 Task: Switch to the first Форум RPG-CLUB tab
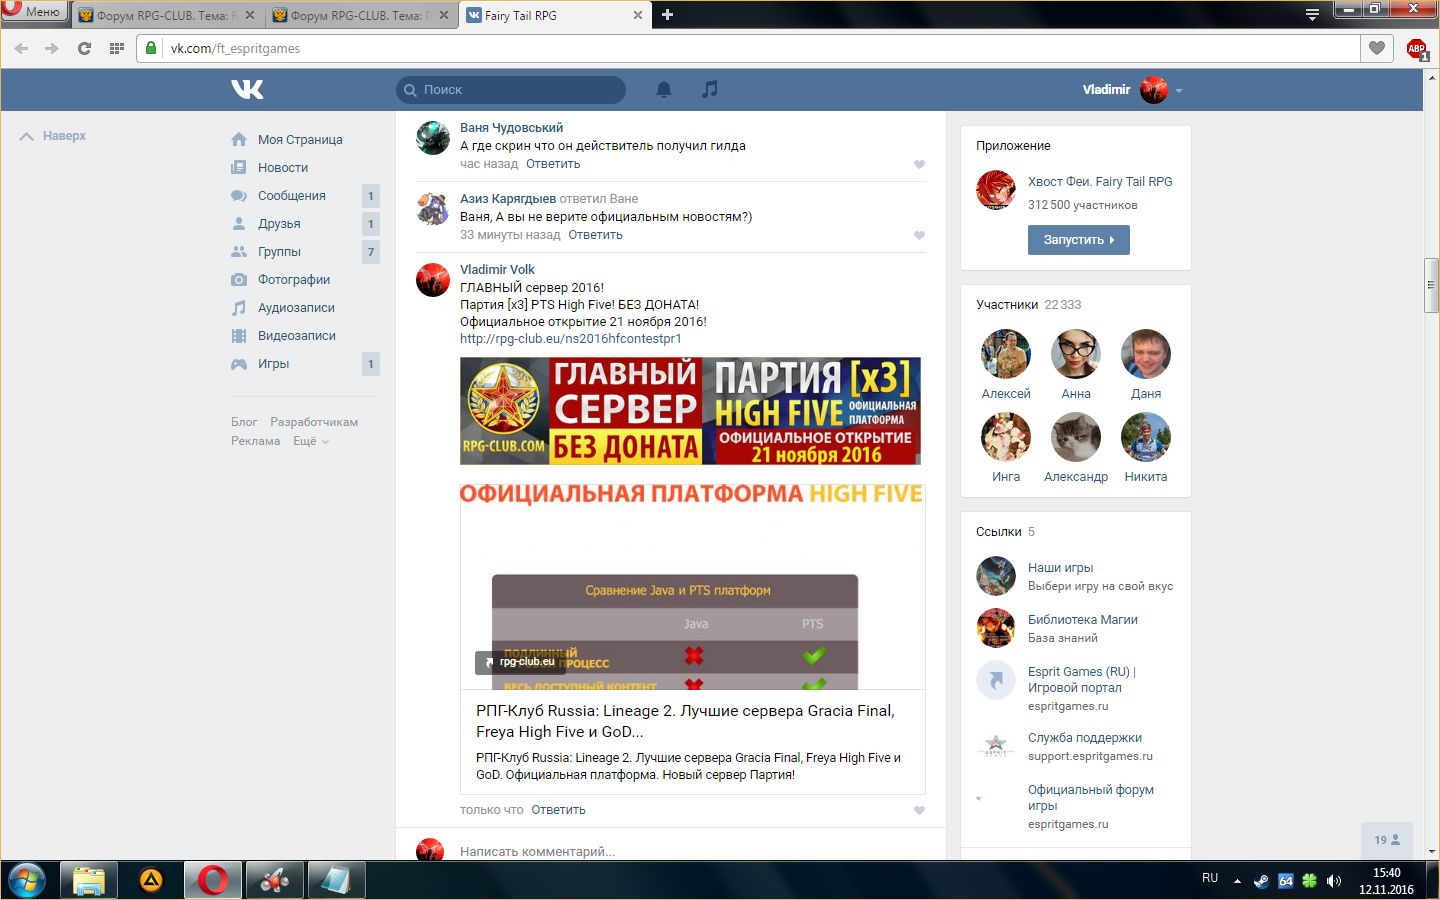click(160, 15)
